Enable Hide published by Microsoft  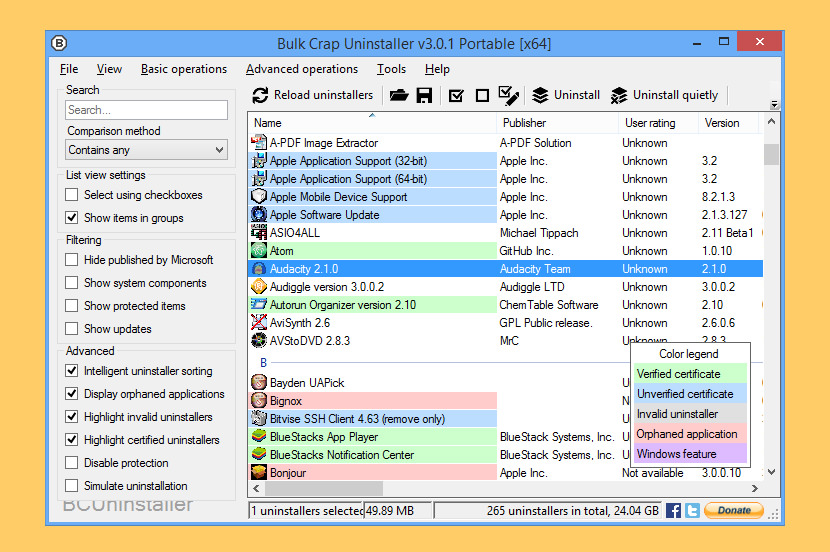point(71,260)
